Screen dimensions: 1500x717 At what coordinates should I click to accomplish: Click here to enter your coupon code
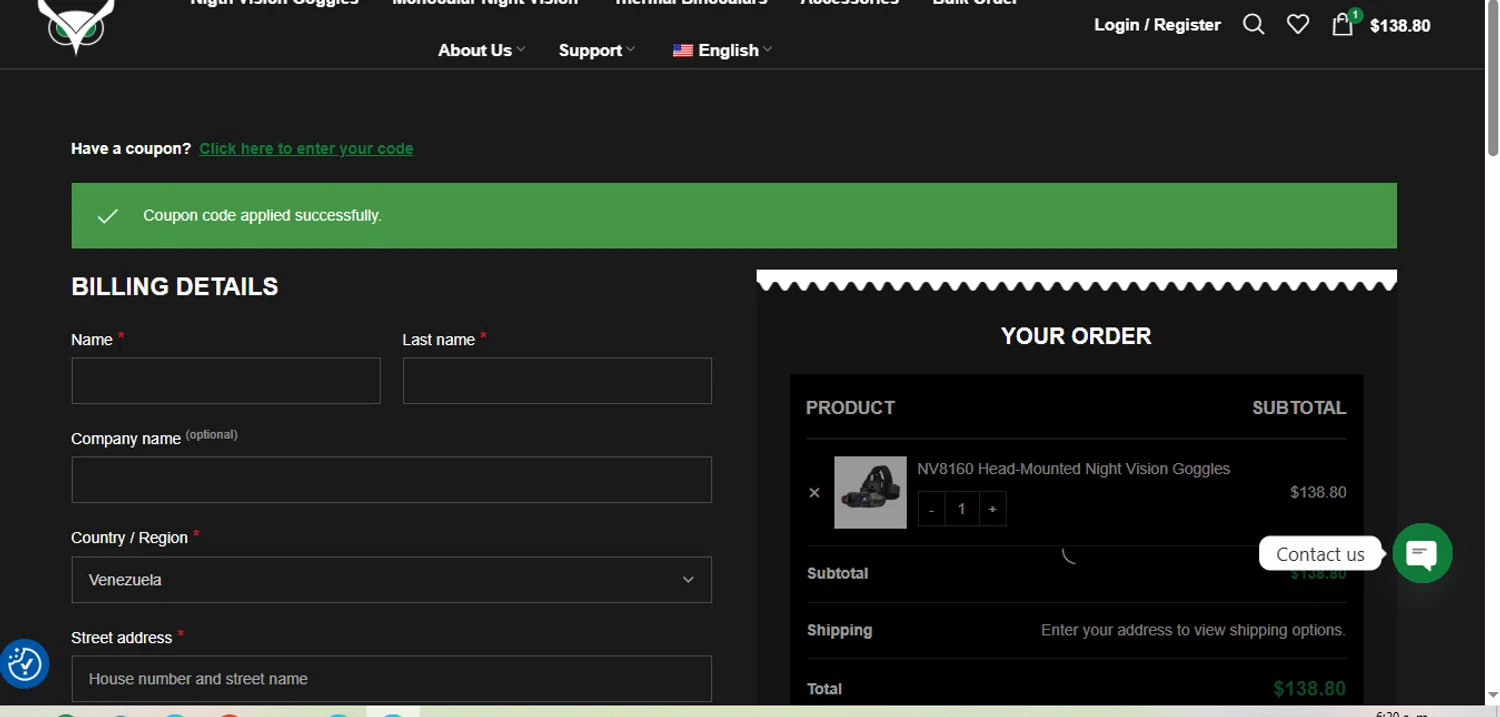306,149
